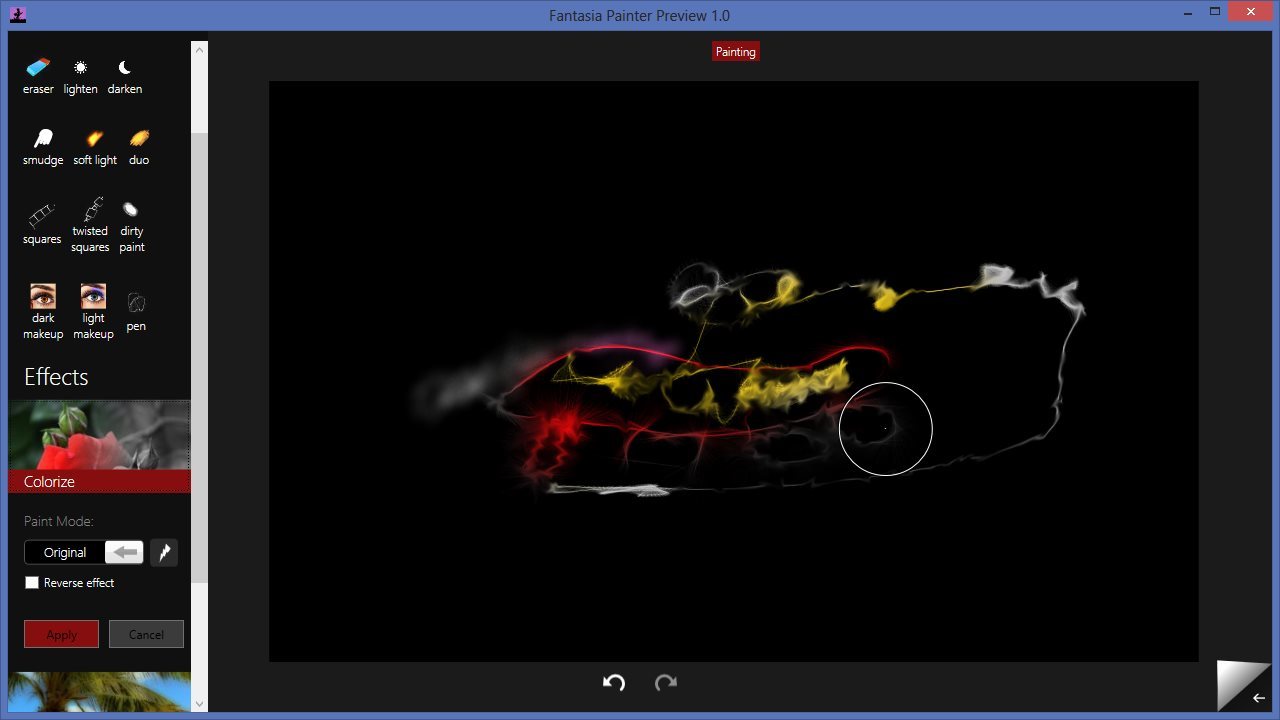This screenshot has width=1280, height=720.
Task: Pick the smudge tool
Action: pyautogui.click(x=43, y=146)
